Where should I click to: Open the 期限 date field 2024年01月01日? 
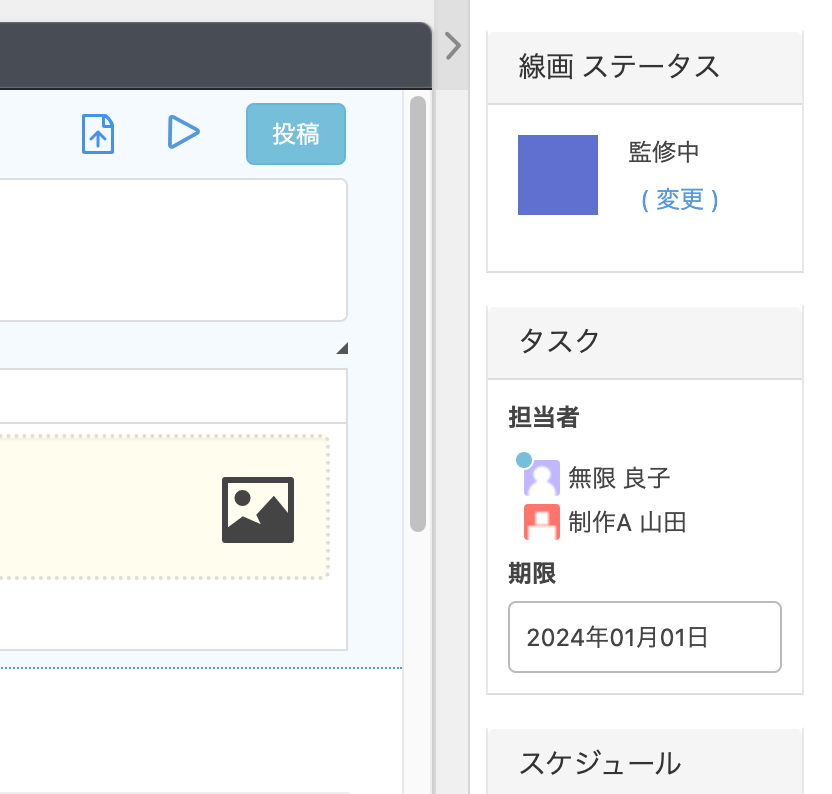(645, 637)
